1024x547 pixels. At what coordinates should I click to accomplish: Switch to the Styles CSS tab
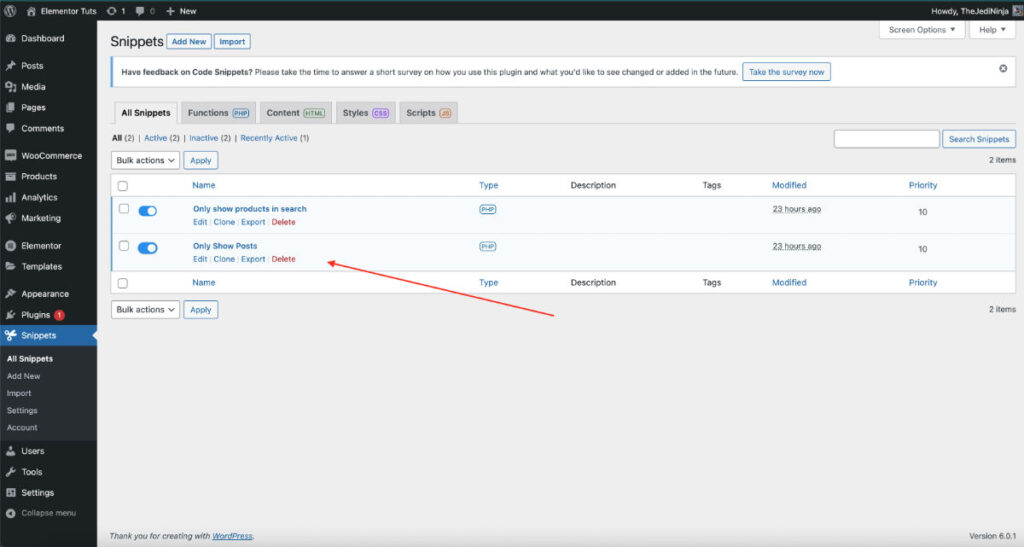tap(366, 113)
